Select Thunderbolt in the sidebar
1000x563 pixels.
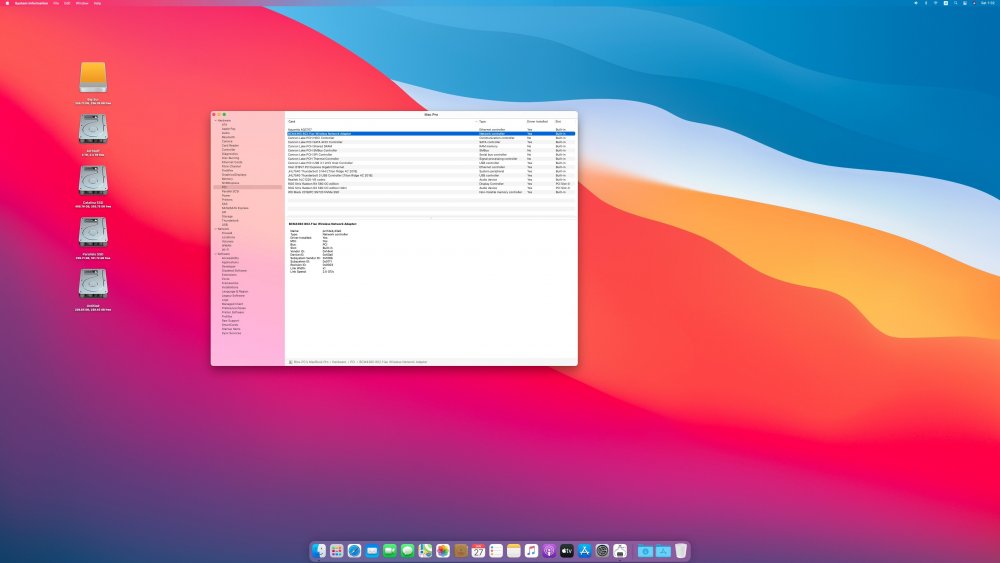tap(230, 221)
